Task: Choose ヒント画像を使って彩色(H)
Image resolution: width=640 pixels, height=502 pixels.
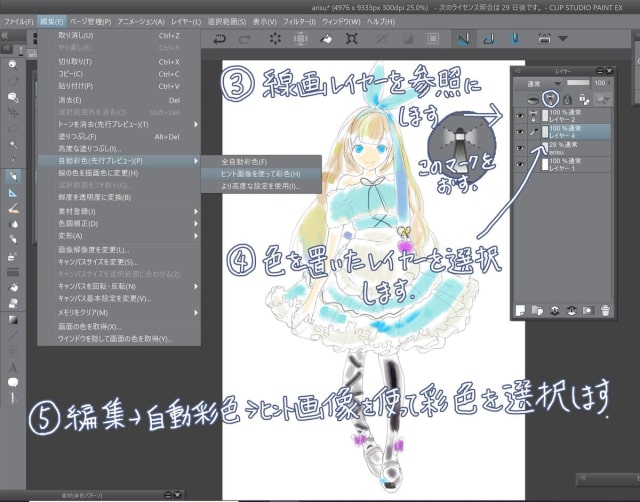Action: [261, 174]
